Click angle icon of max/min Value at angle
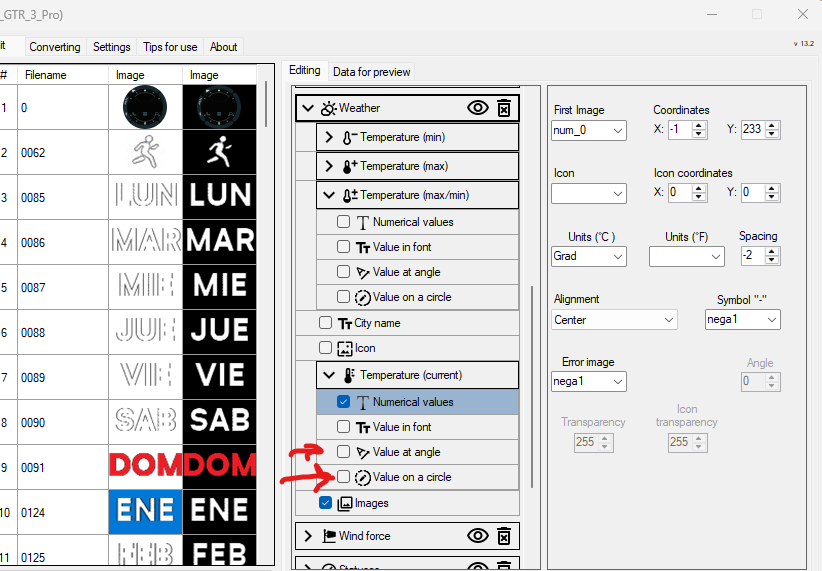Image resolution: width=822 pixels, height=571 pixels. (x=363, y=273)
